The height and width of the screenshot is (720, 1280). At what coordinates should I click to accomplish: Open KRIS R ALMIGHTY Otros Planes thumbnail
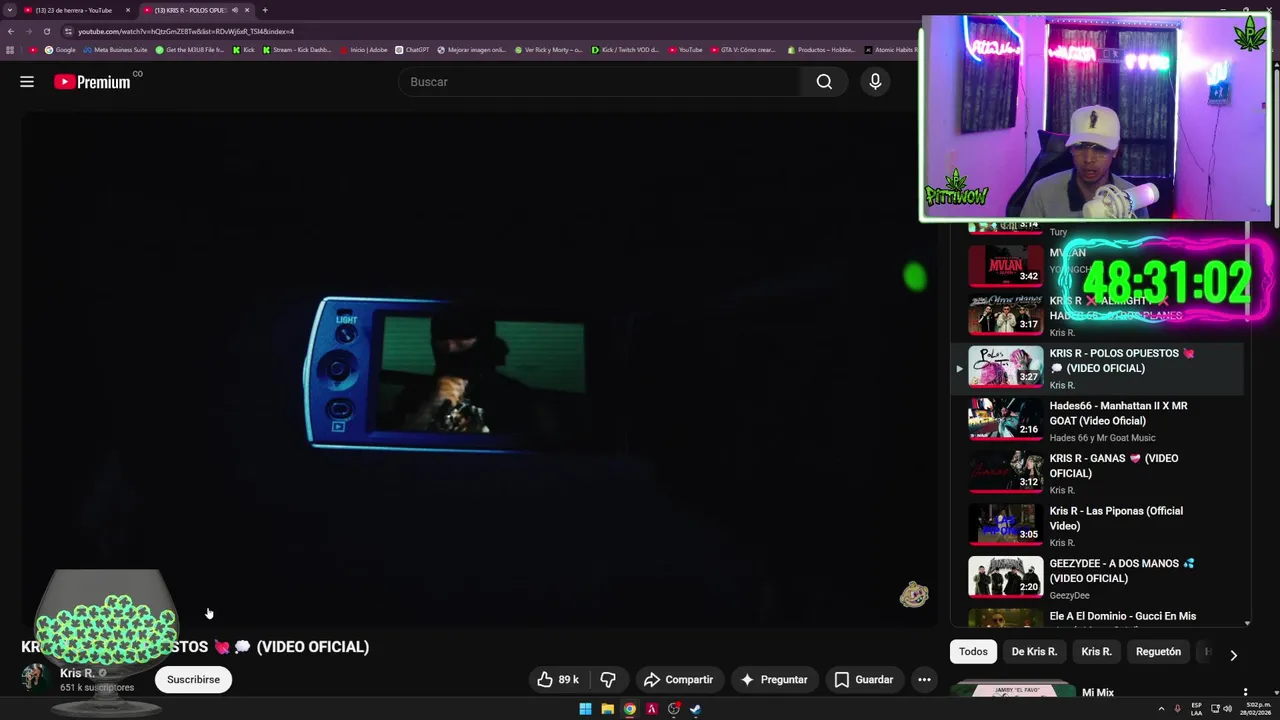pos(1006,313)
